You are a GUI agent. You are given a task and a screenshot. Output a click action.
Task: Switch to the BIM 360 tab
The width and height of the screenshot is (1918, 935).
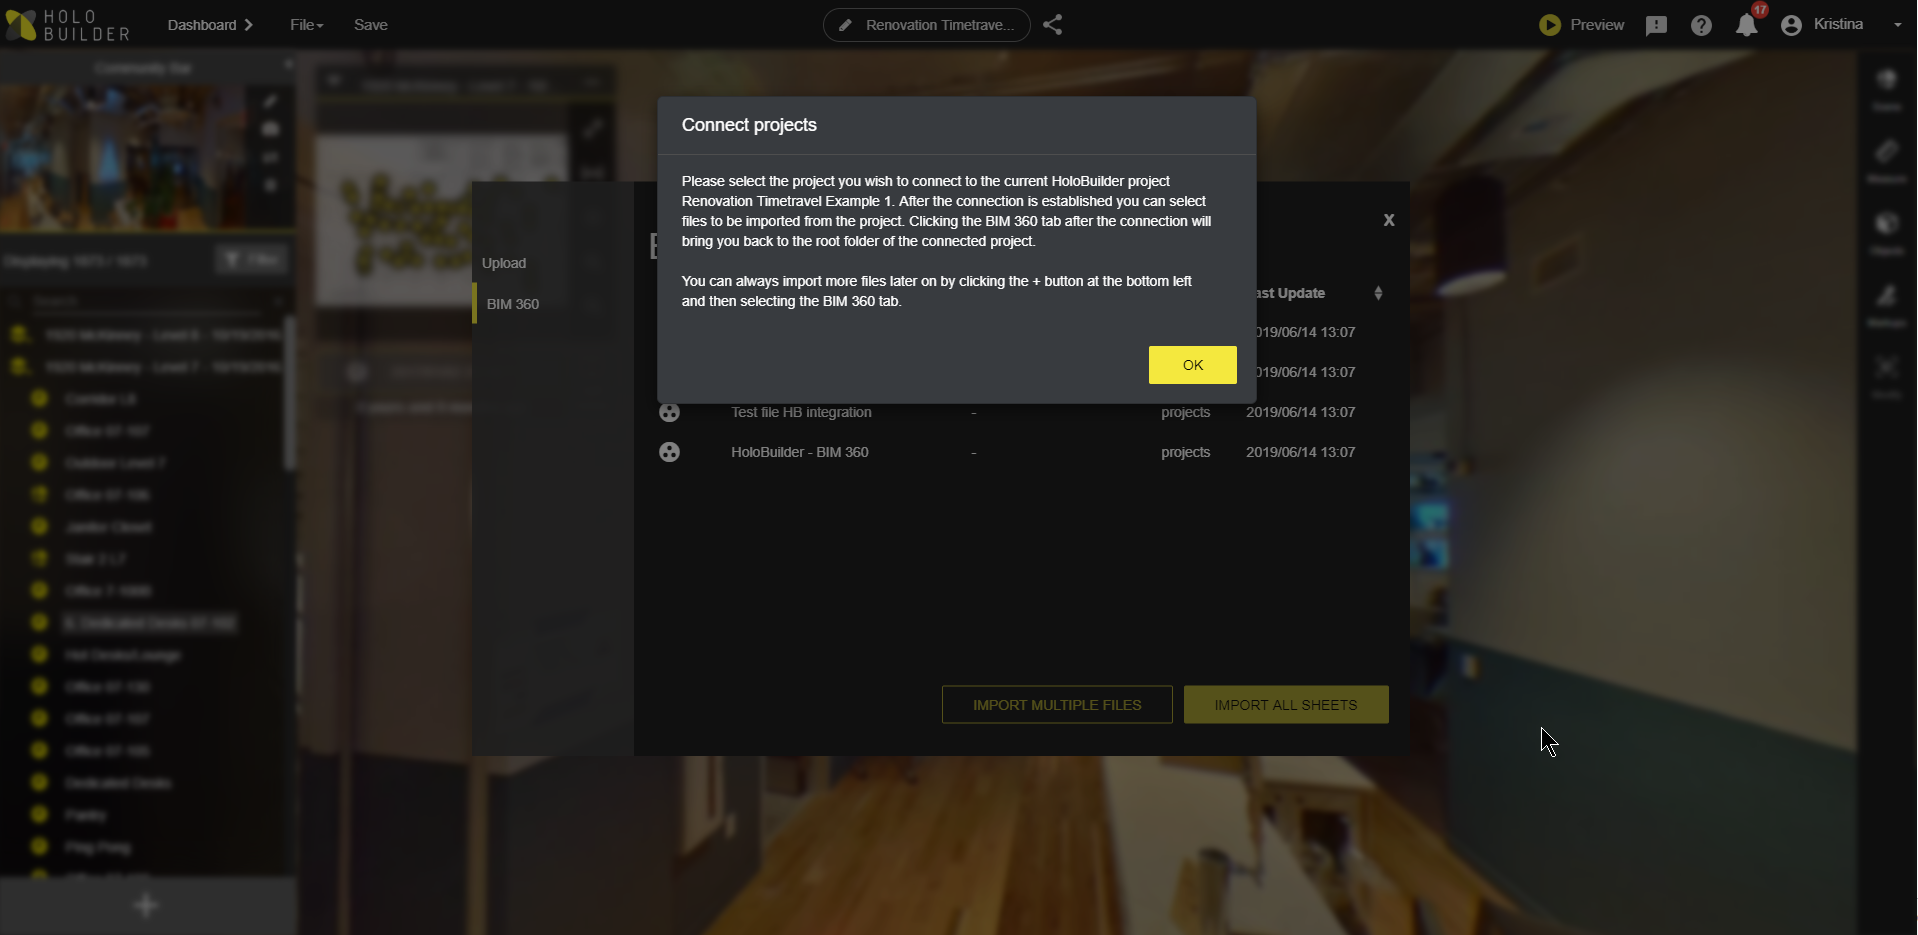pos(513,304)
